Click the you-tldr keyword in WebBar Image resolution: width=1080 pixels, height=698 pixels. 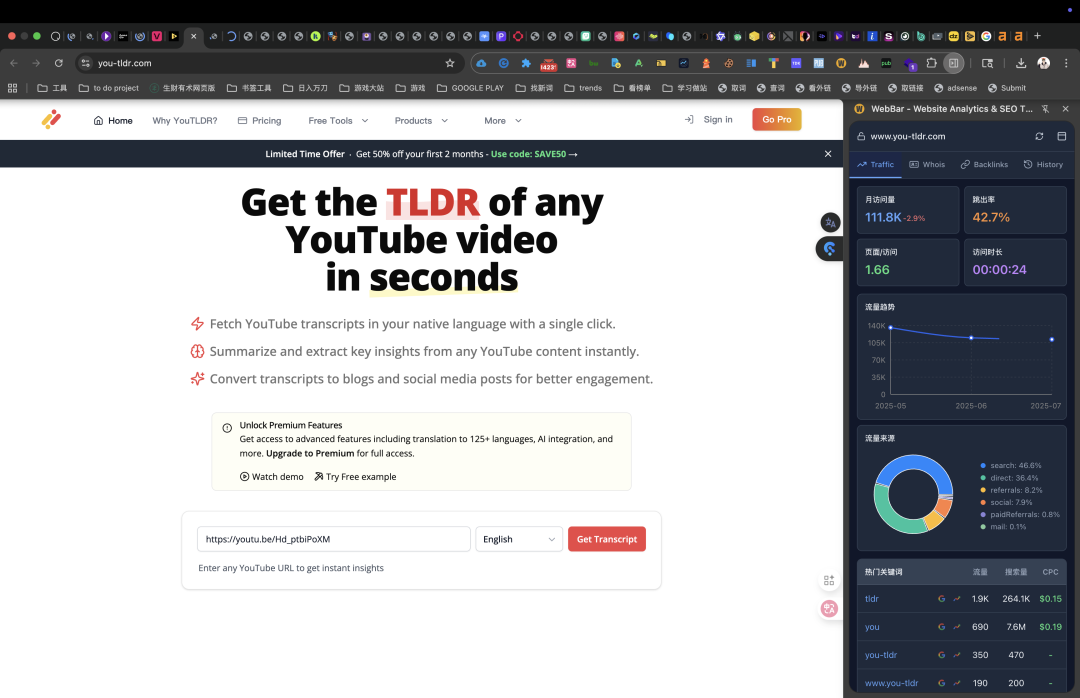click(881, 655)
